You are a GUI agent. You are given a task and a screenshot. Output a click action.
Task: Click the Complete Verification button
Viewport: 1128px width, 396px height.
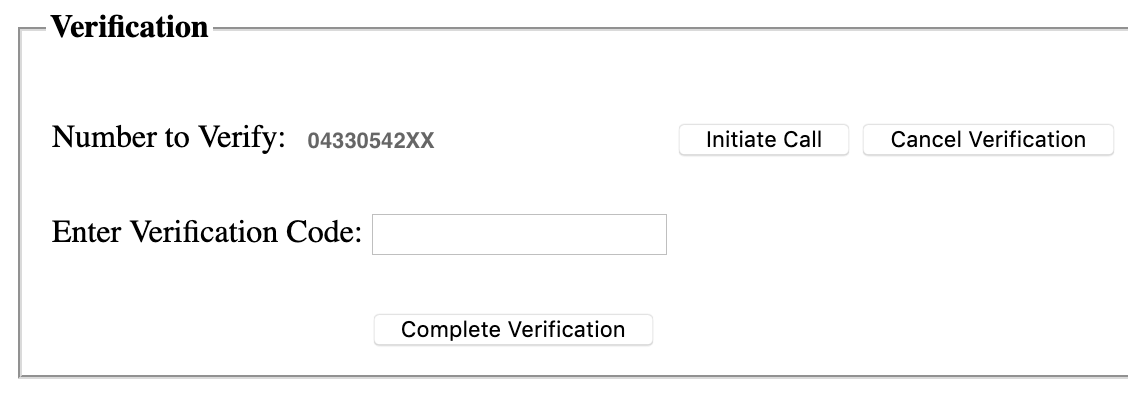click(x=513, y=330)
